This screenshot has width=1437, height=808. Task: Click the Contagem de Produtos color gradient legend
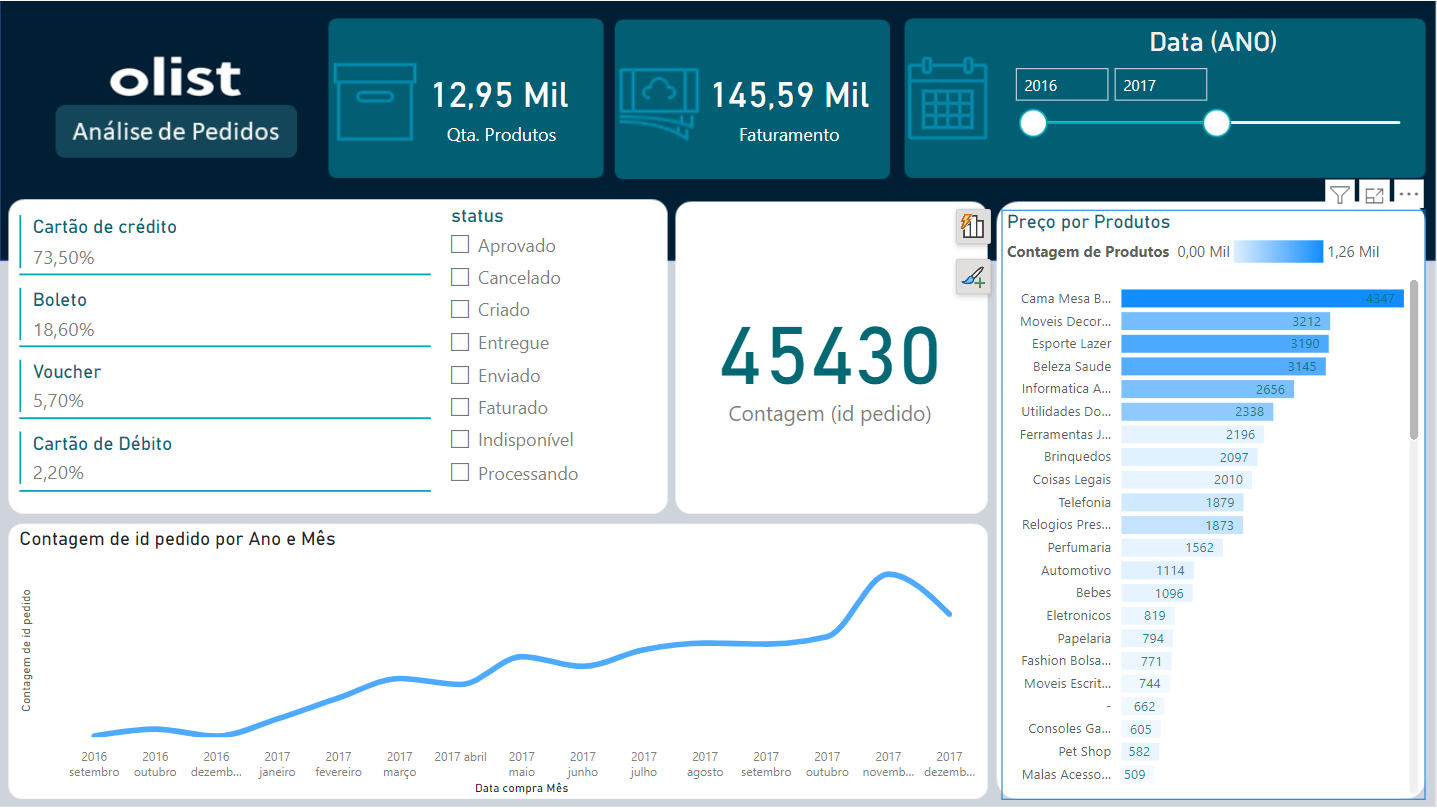pos(1278,252)
